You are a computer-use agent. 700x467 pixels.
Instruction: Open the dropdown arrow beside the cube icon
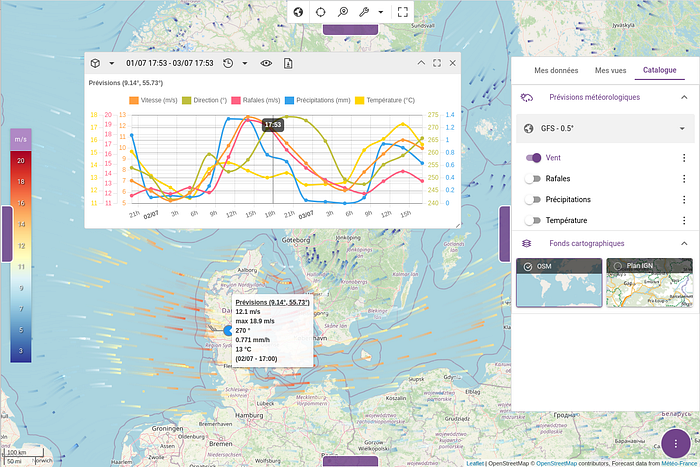click(x=112, y=63)
